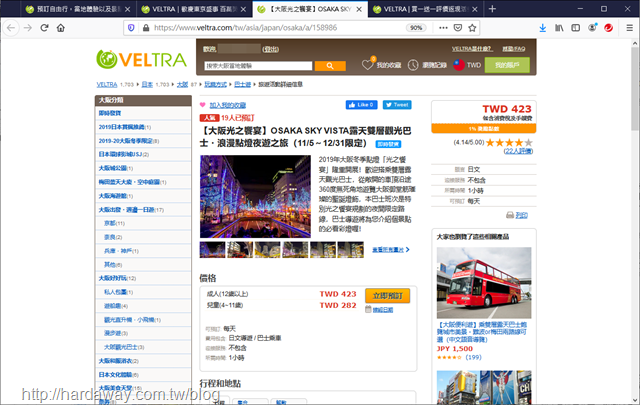This screenshot has height=405, width=640.
Task: Click the Firefox account avatar icon
Action: tap(592, 28)
